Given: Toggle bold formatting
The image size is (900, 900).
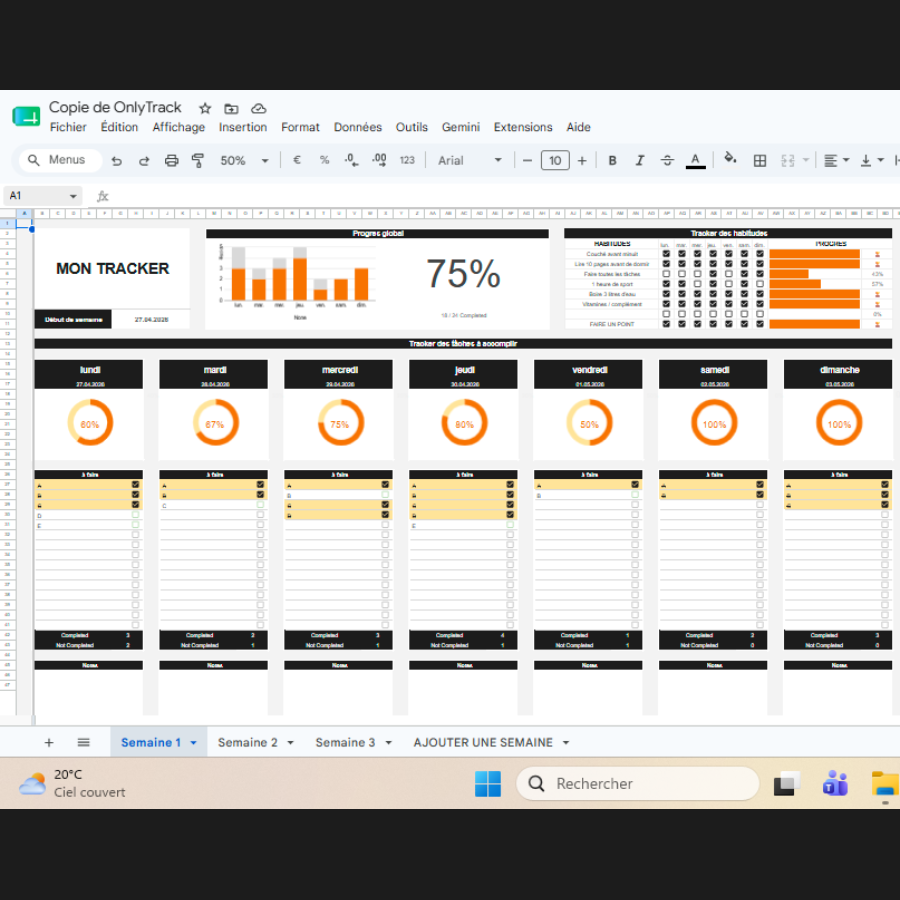Looking at the screenshot, I should [x=612, y=161].
